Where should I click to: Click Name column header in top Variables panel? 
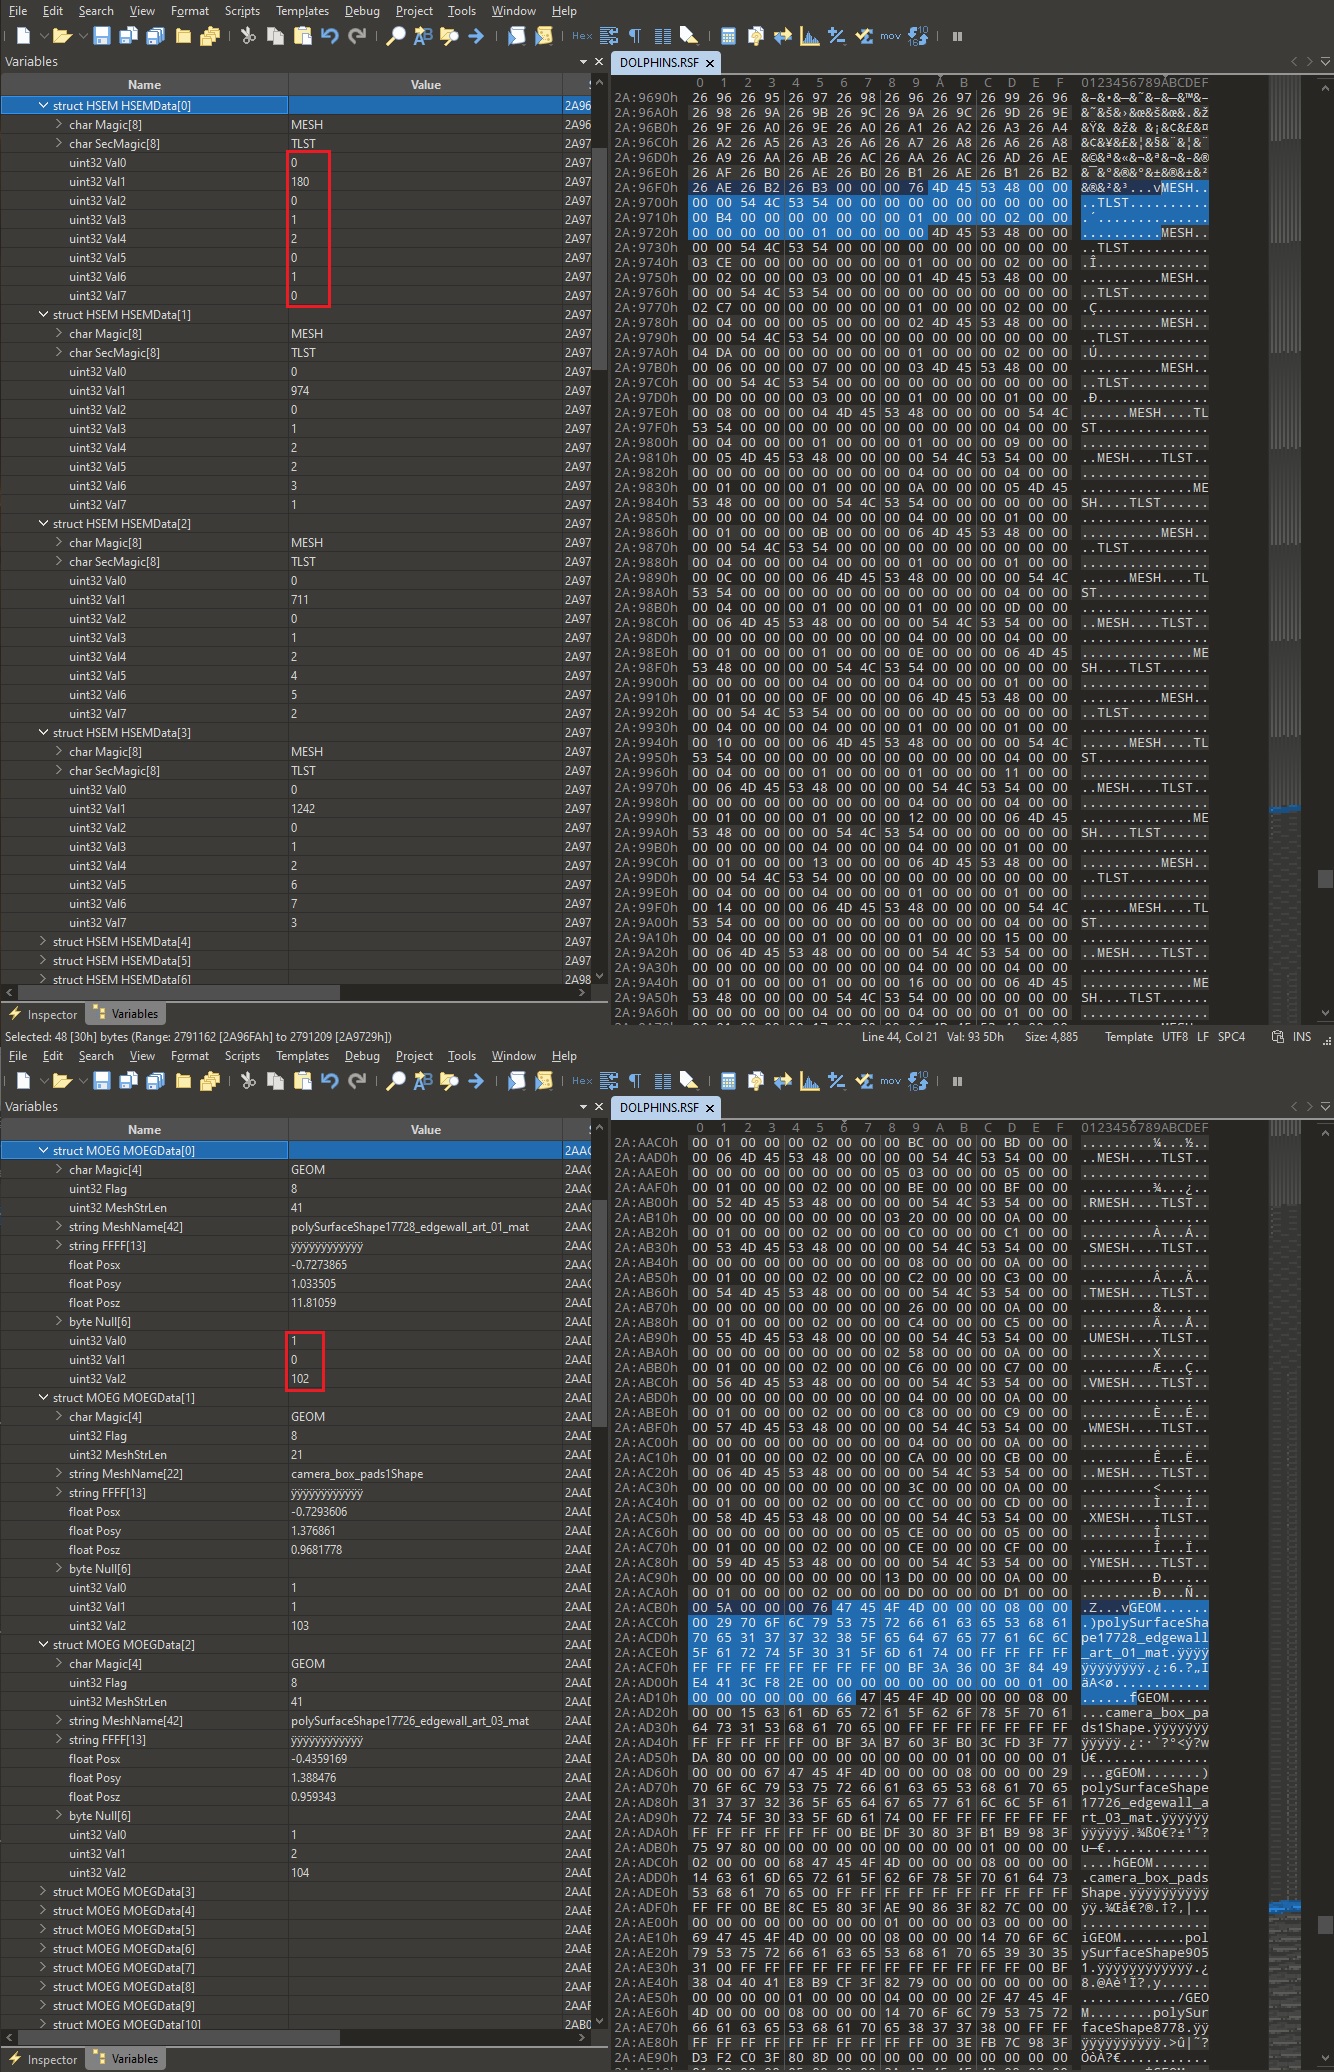click(144, 85)
